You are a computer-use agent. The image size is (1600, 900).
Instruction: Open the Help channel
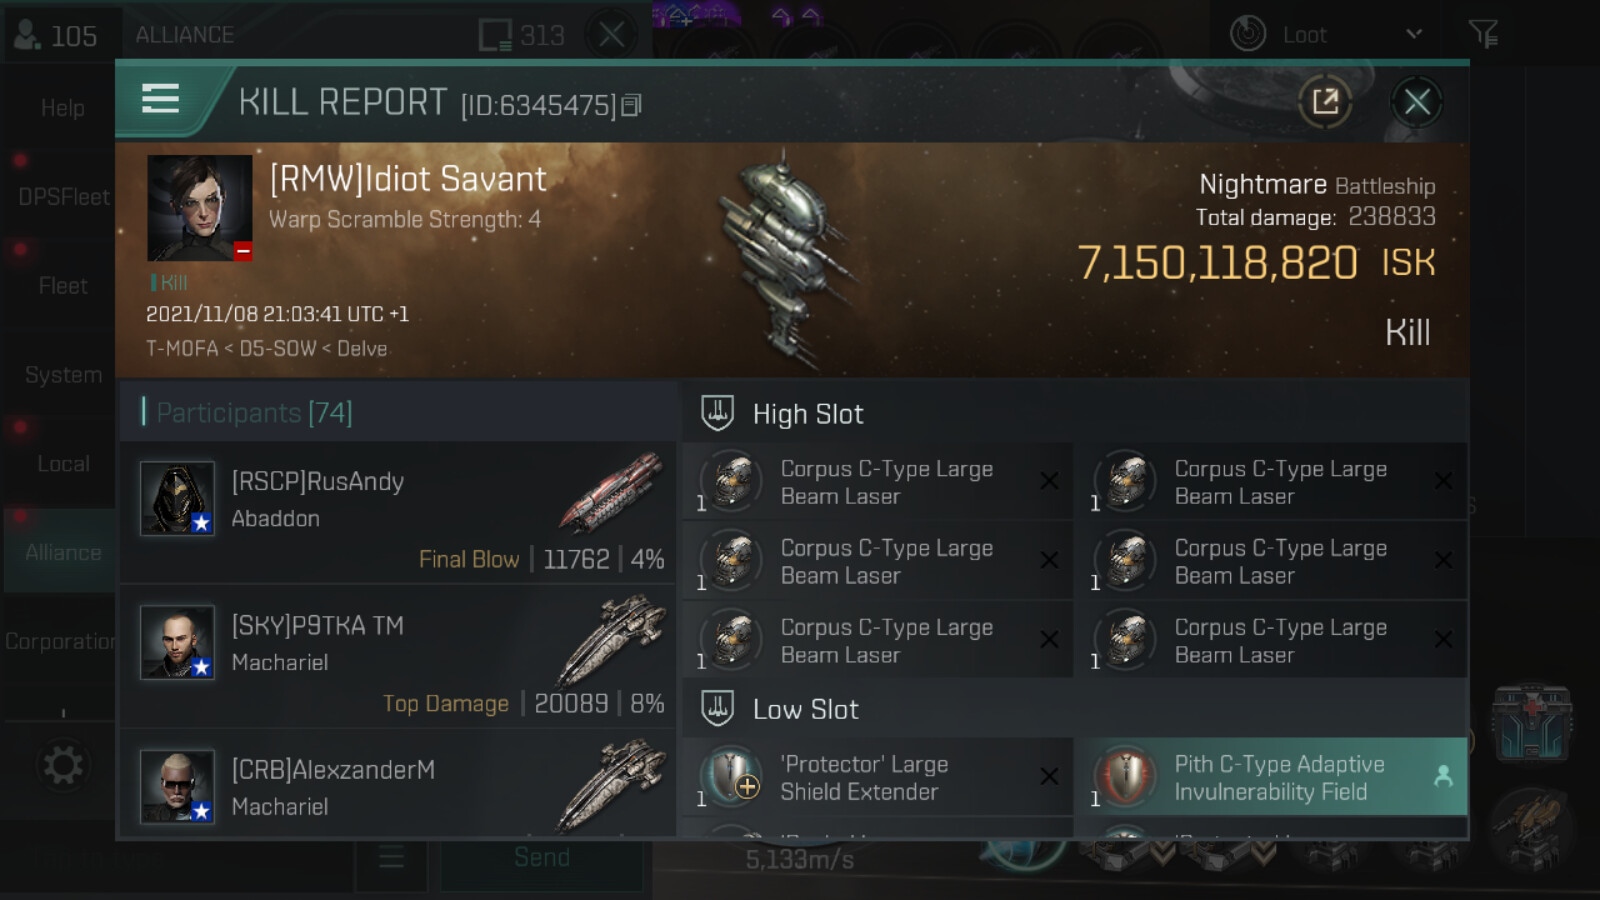tap(62, 108)
